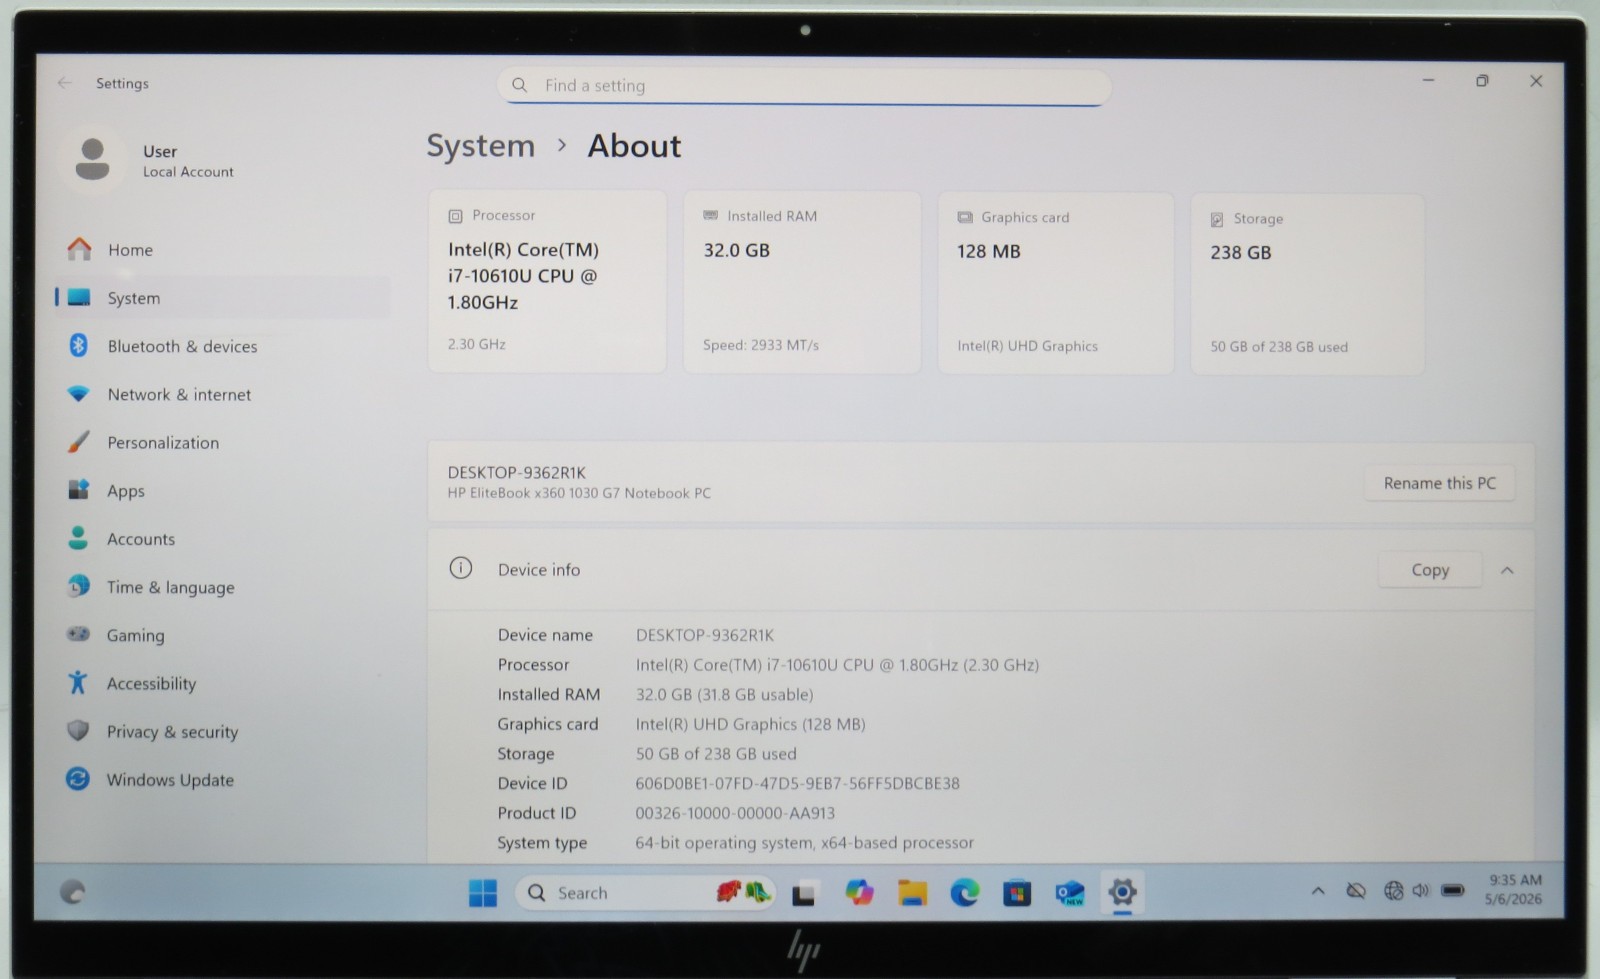Click the System type value text
Viewport: 1600px width, 979px height.
pyautogui.click(x=804, y=843)
